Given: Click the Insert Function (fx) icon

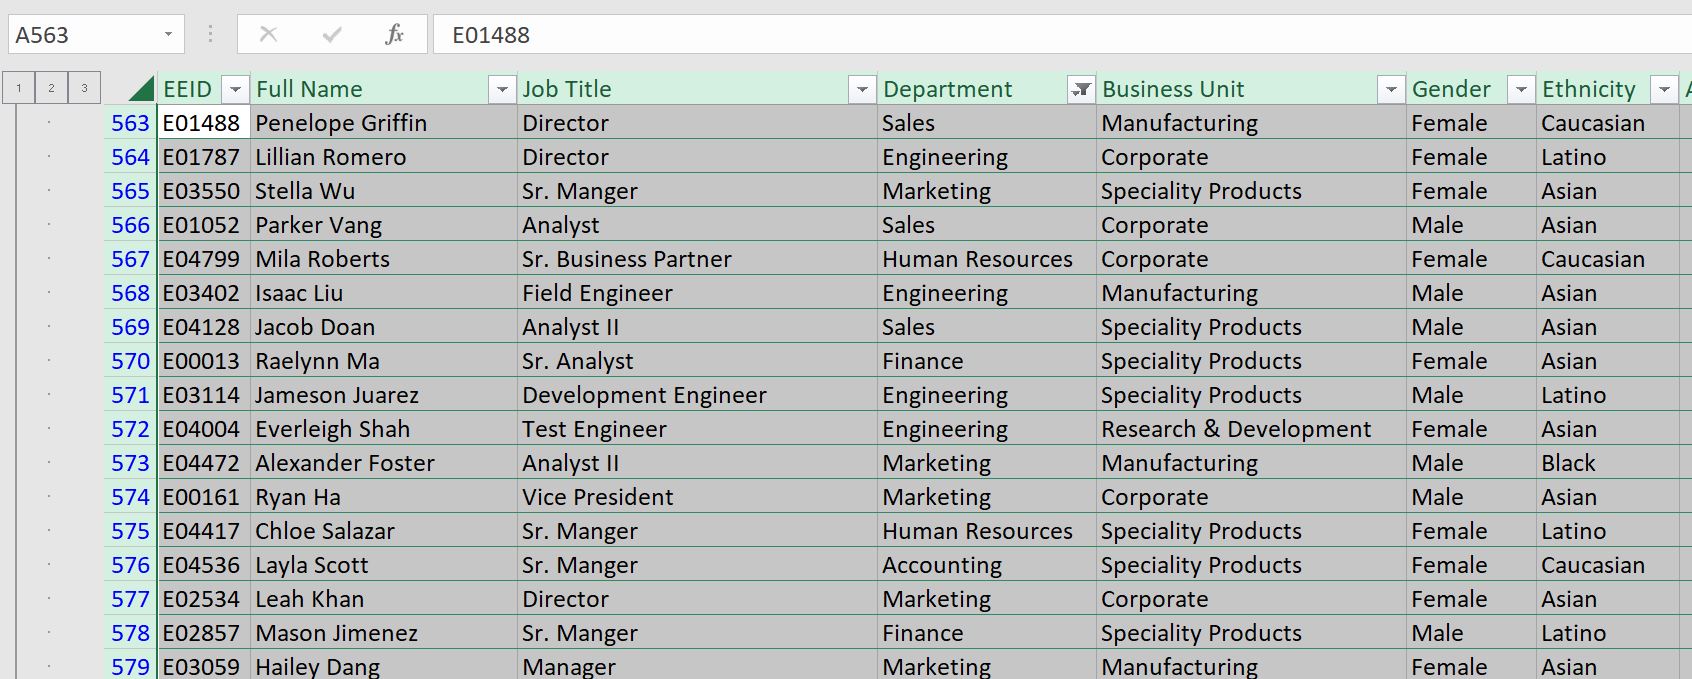Looking at the screenshot, I should 393,33.
